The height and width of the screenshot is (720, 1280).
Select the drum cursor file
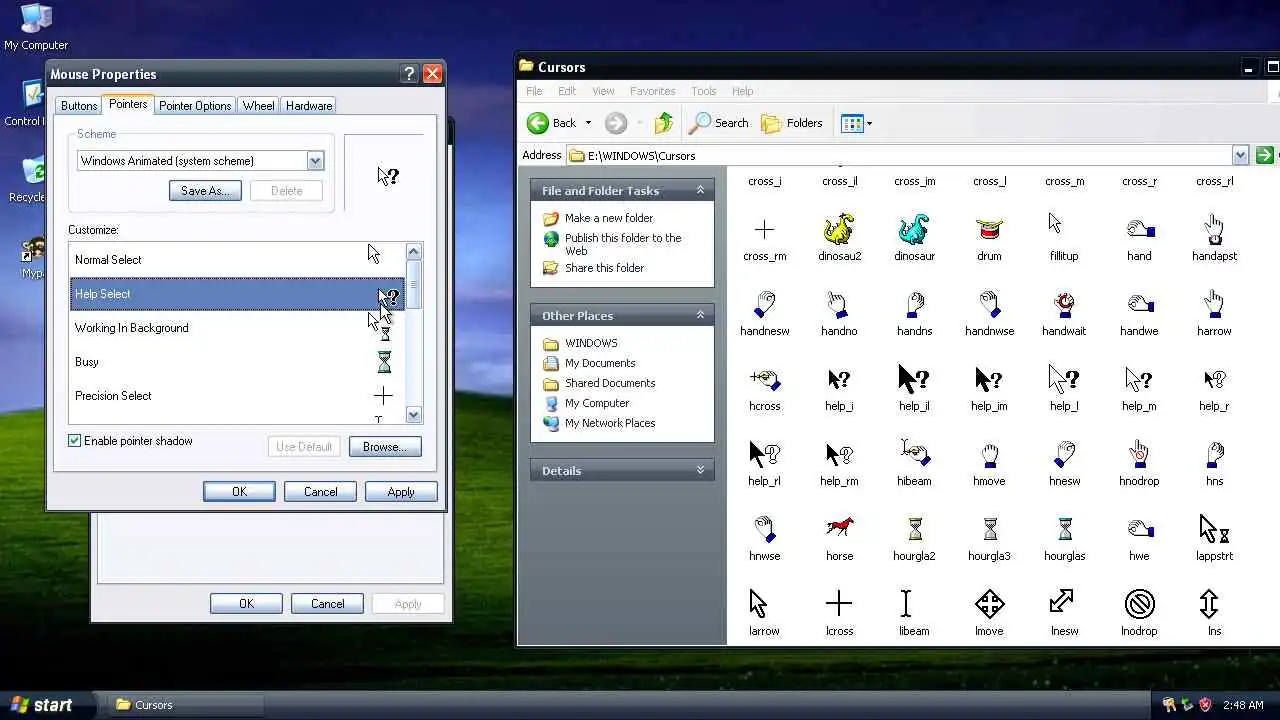[989, 230]
